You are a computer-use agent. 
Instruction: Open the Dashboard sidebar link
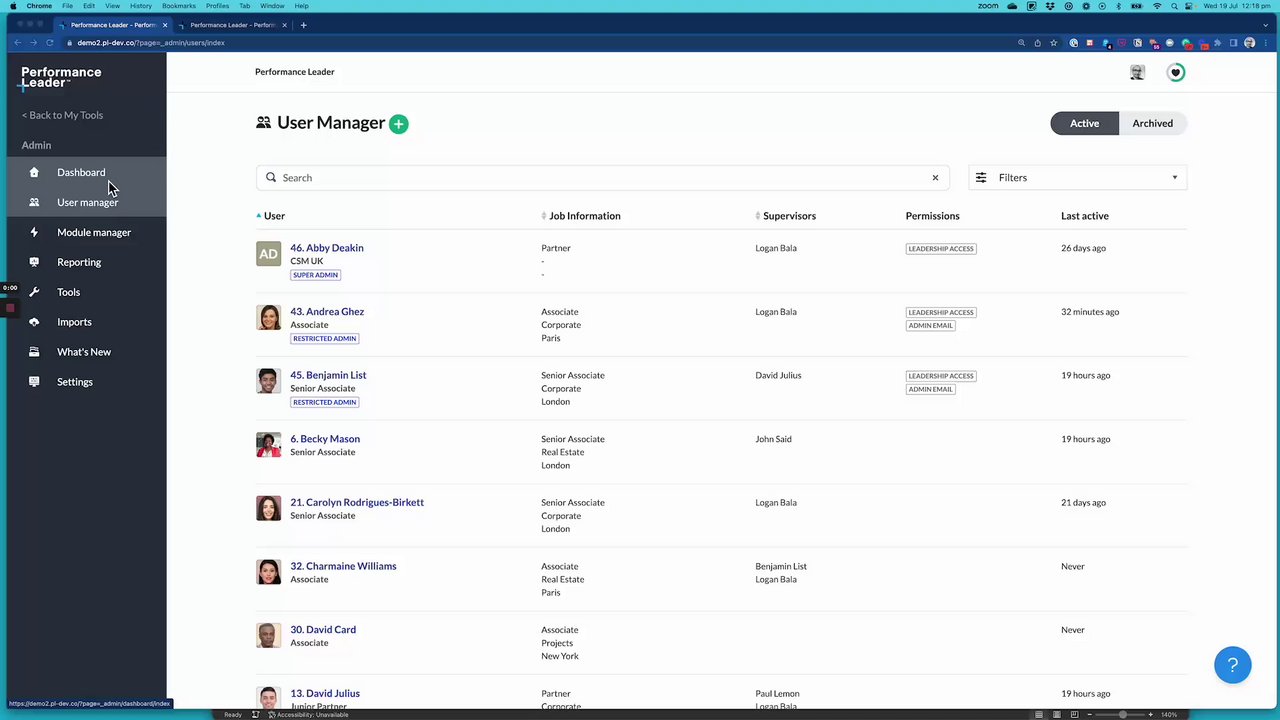pyautogui.click(x=81, y=172)
